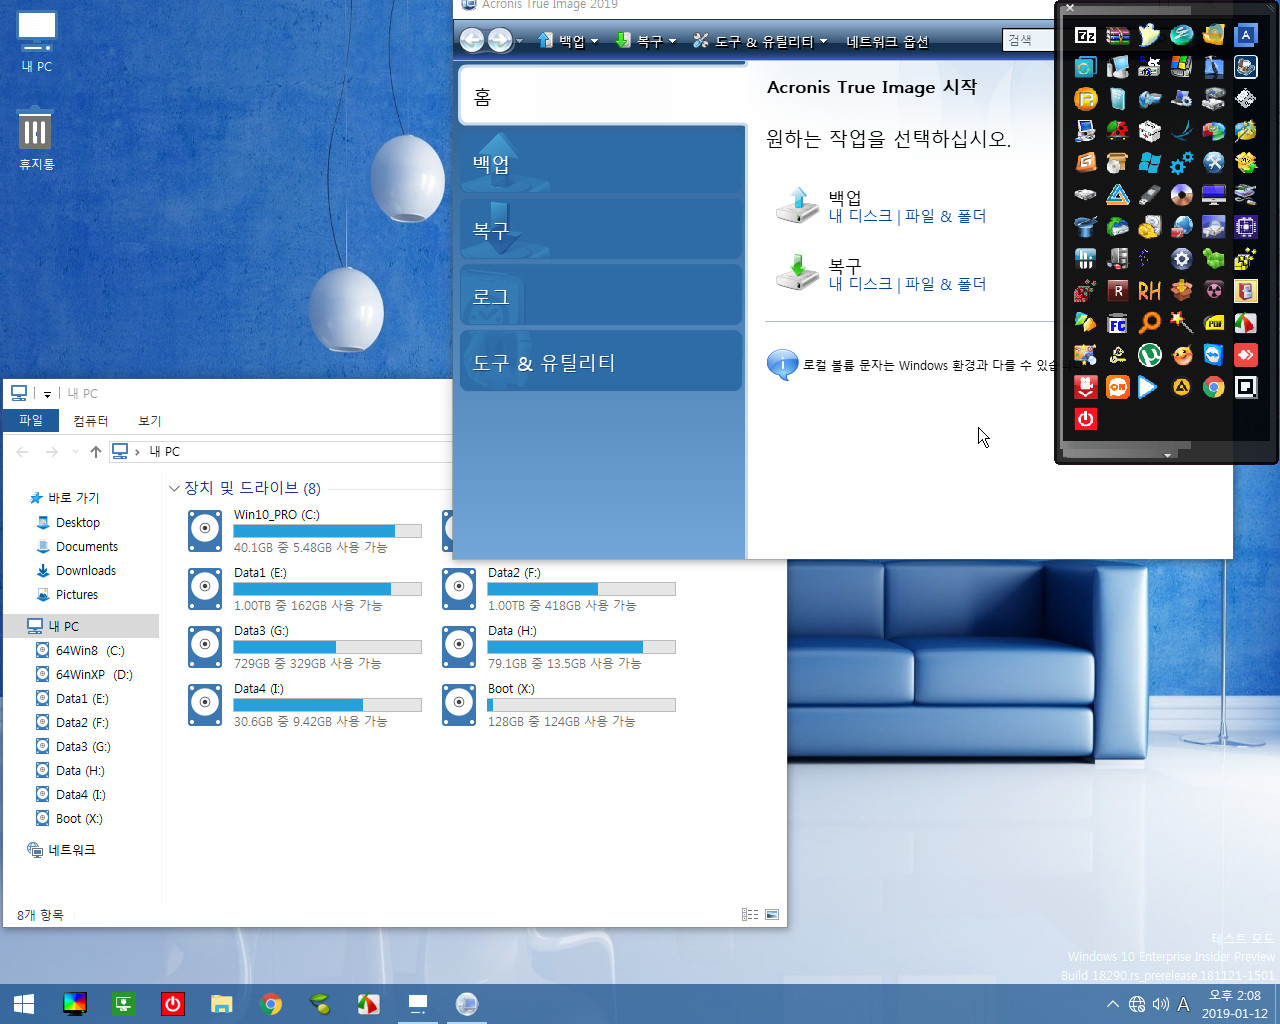
Task: Click Acronis backup disk icon with up arrow
Action: (x=797, y=204)
